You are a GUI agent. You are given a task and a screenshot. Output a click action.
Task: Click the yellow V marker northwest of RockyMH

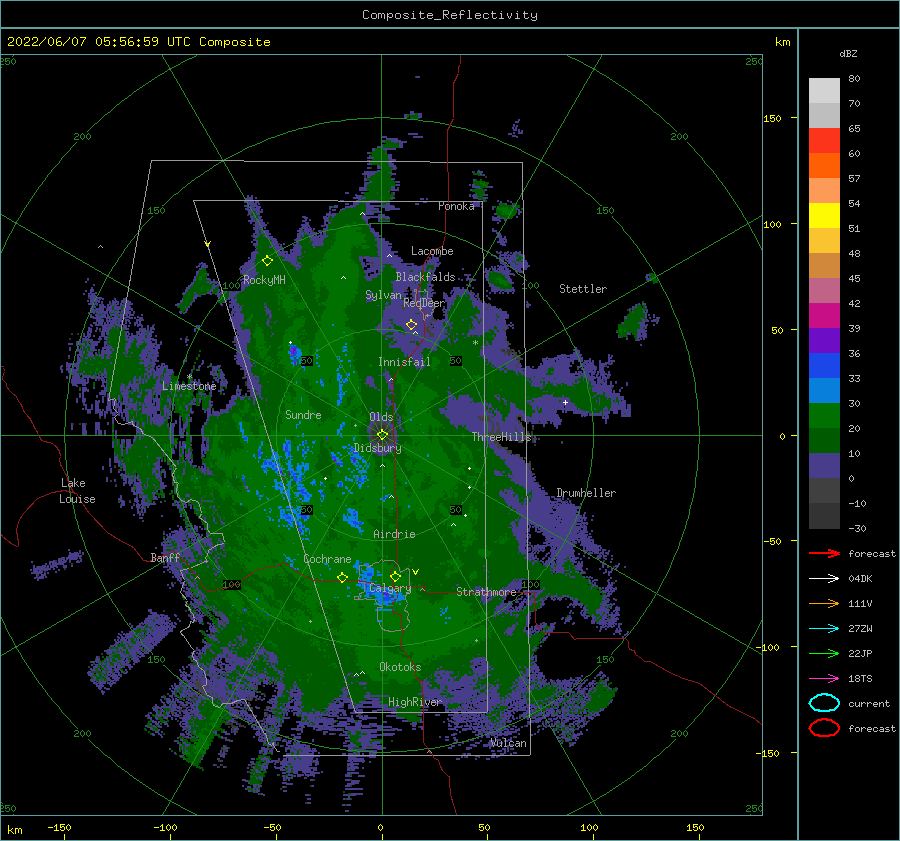click(x=207, y=244)
